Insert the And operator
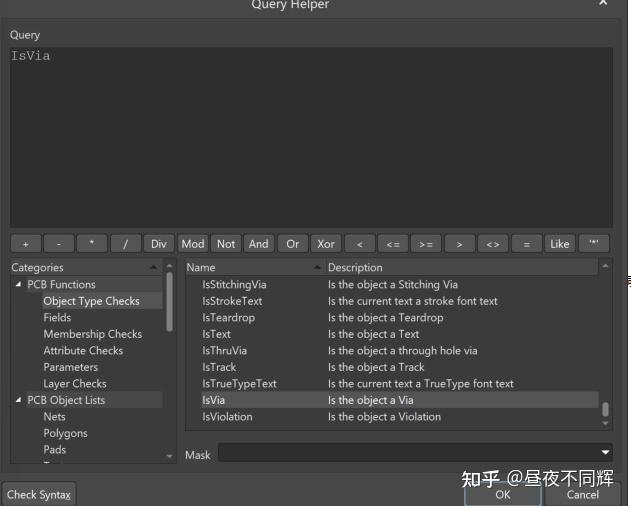This screenshot has width=631, height=506. tap(259, 244)
